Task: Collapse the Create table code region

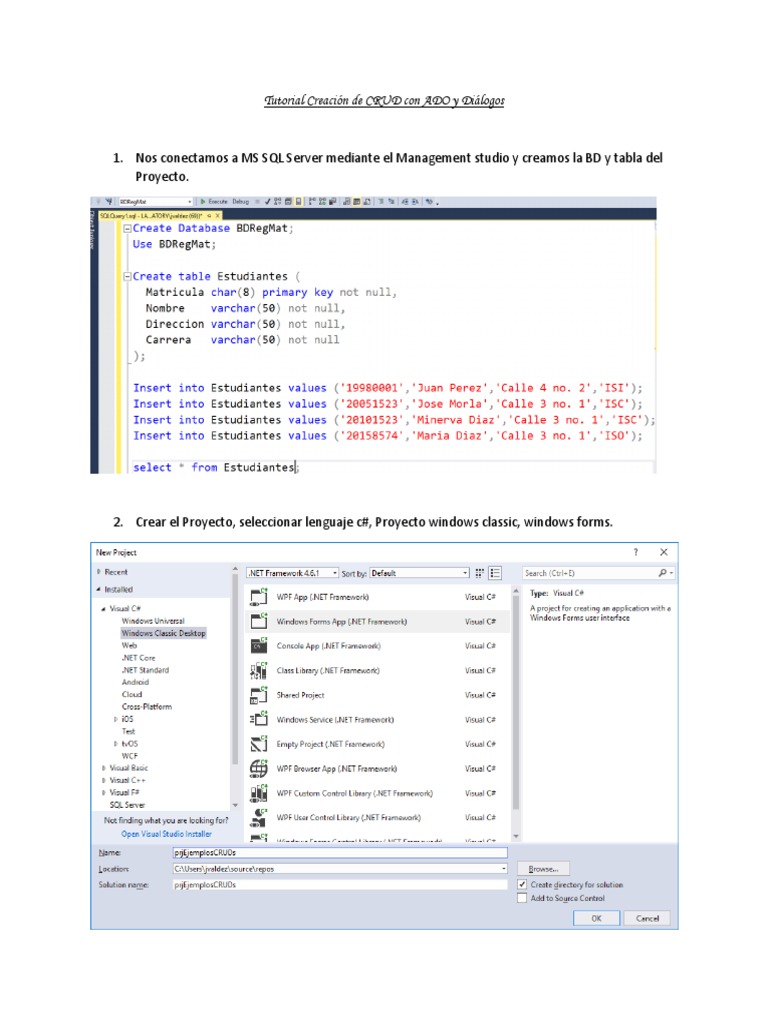Action: click(x=127, y=276)
